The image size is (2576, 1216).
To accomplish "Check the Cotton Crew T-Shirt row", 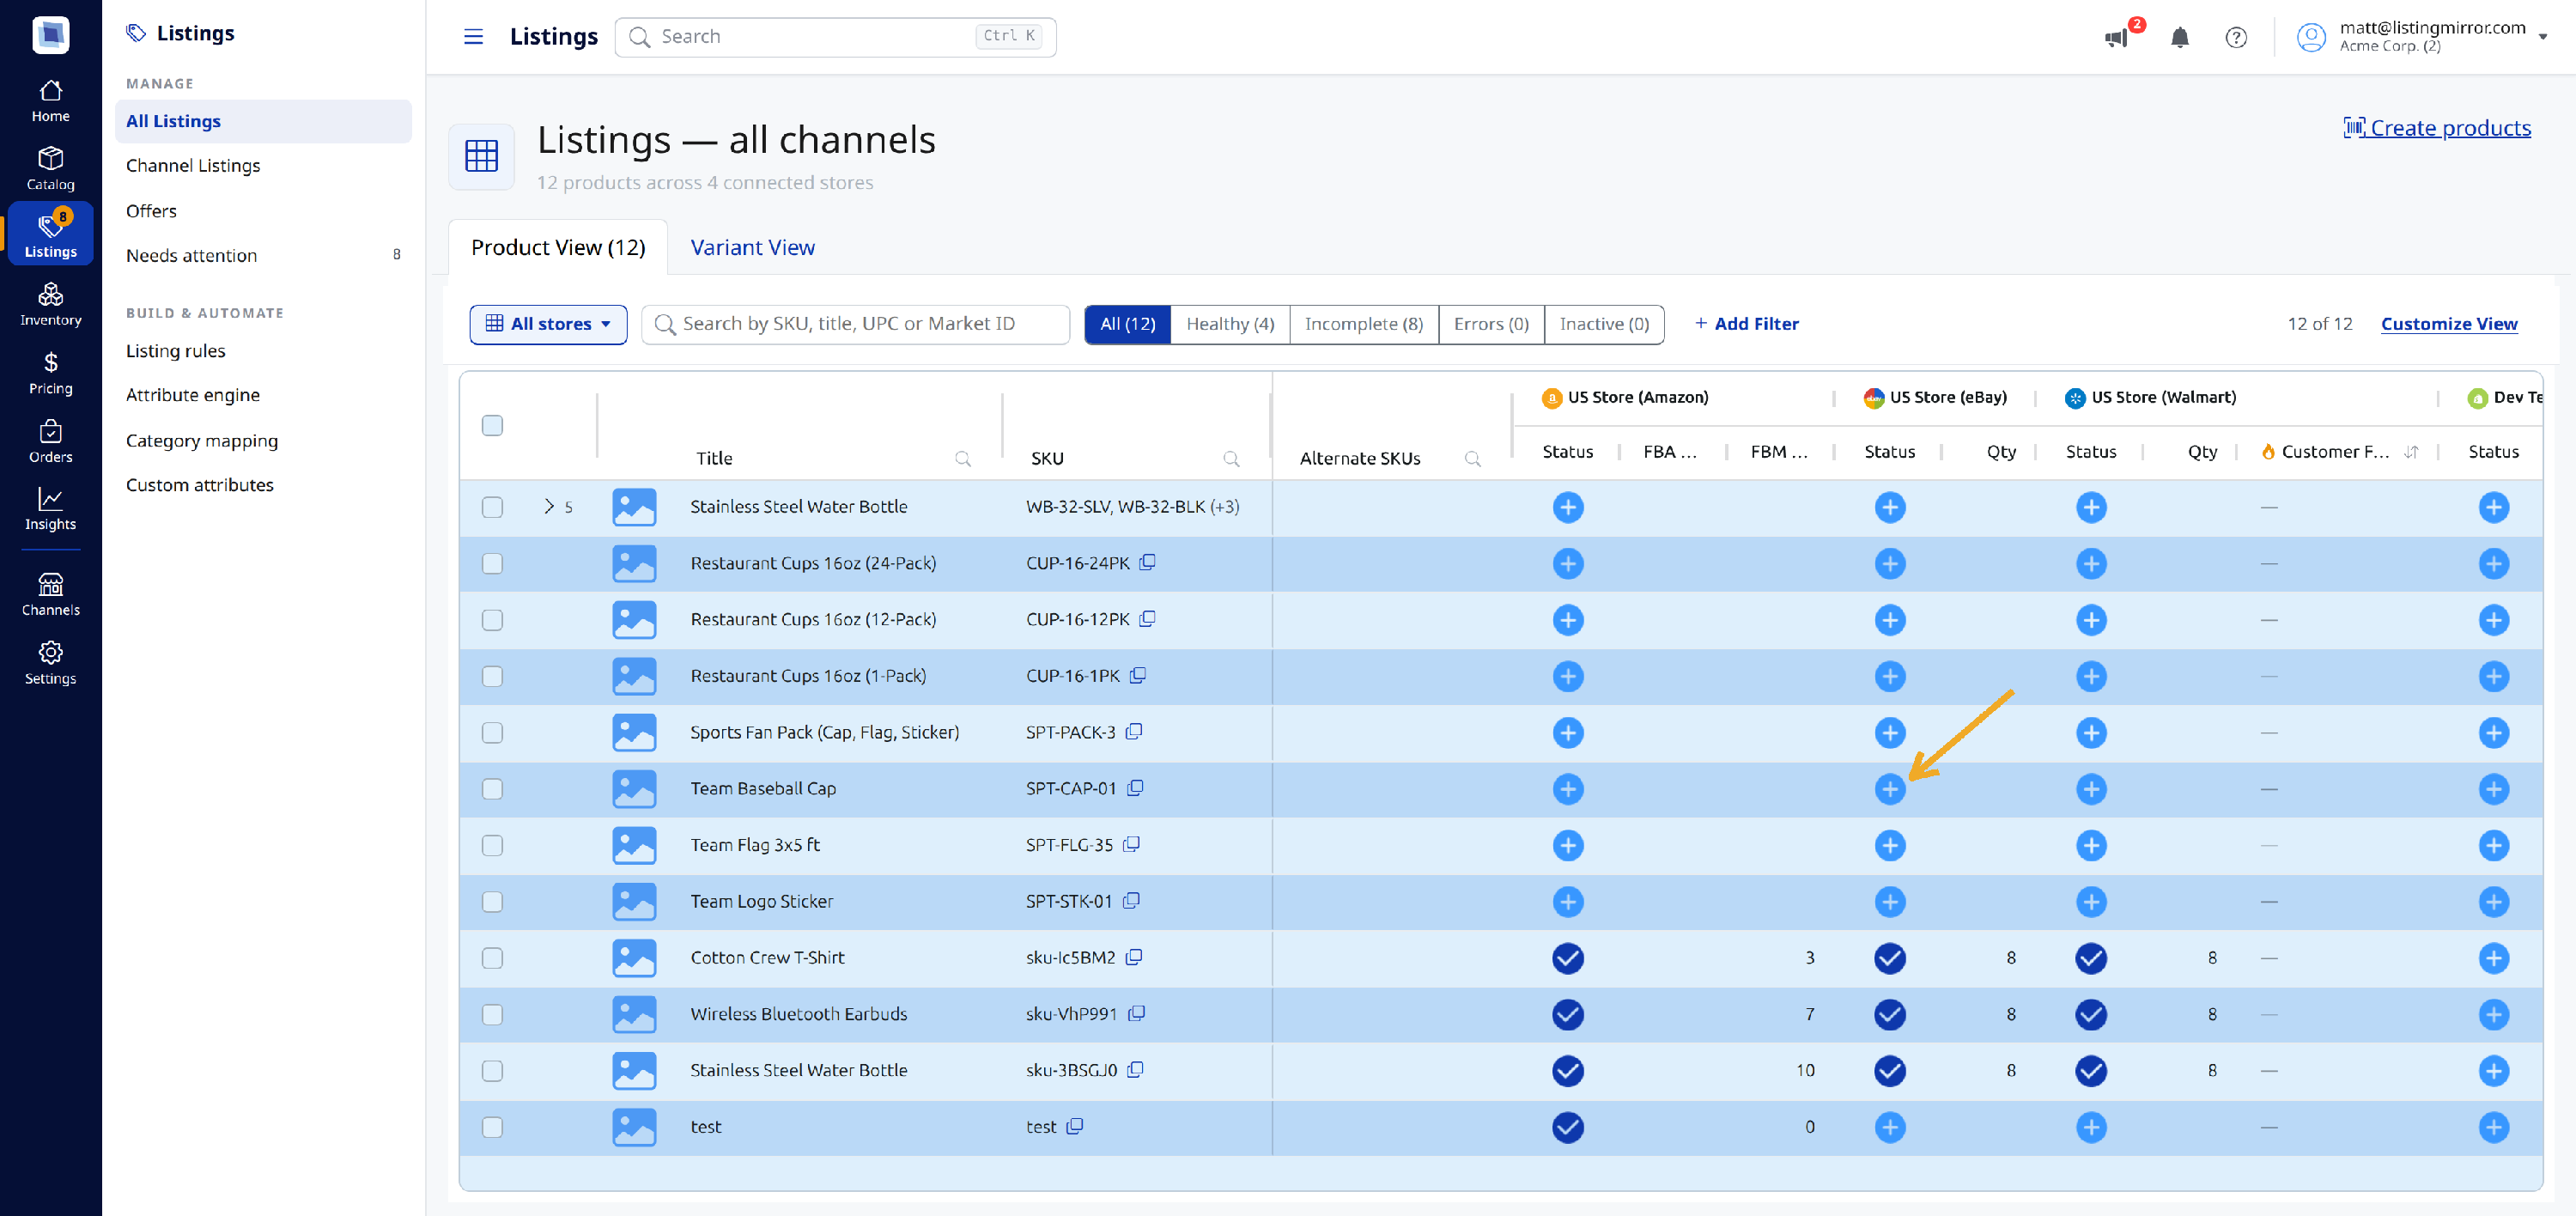I will pyautogui.click(x=492, y=958).
